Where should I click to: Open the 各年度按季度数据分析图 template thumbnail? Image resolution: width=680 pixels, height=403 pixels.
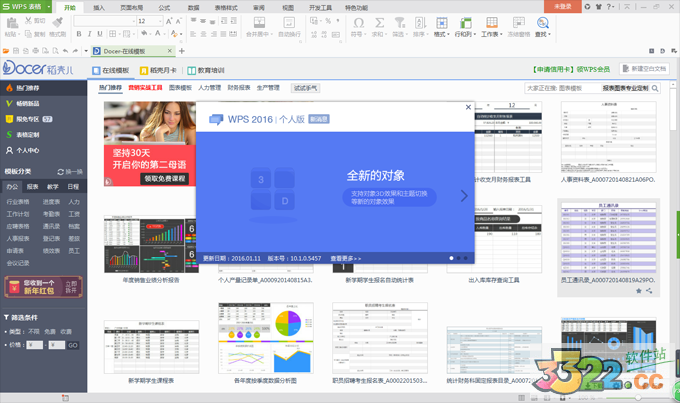(x=265, y=338)
